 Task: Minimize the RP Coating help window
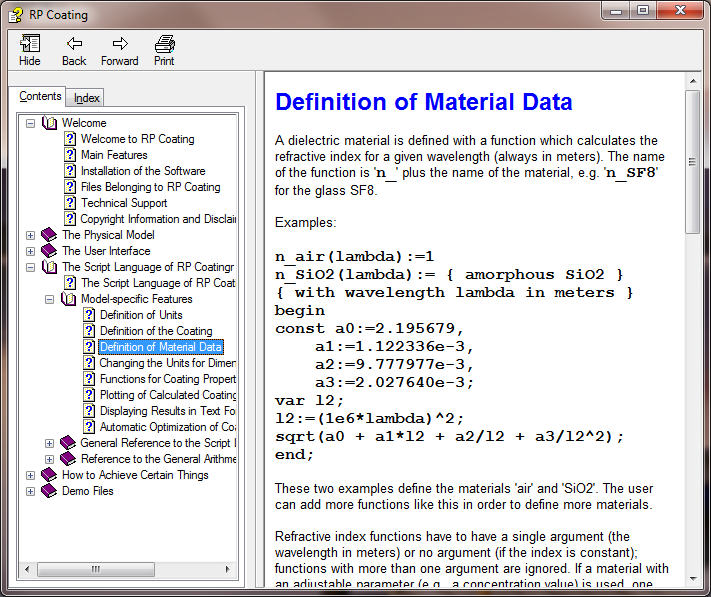point(616,10)
